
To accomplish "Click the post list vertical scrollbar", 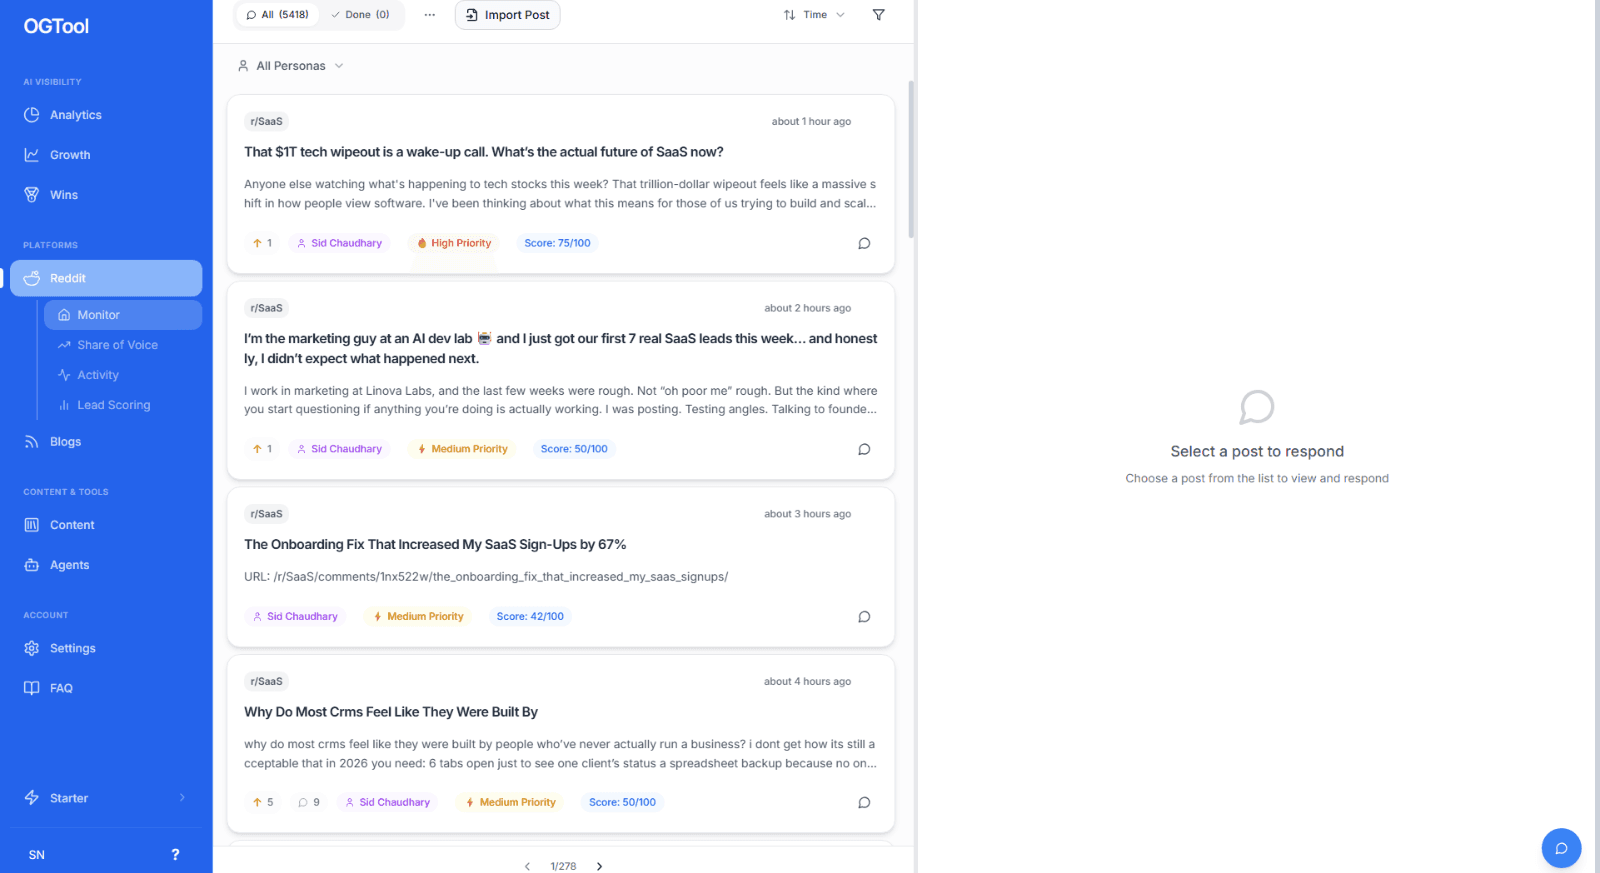I will pyautogui.click(x=910, y=160).
